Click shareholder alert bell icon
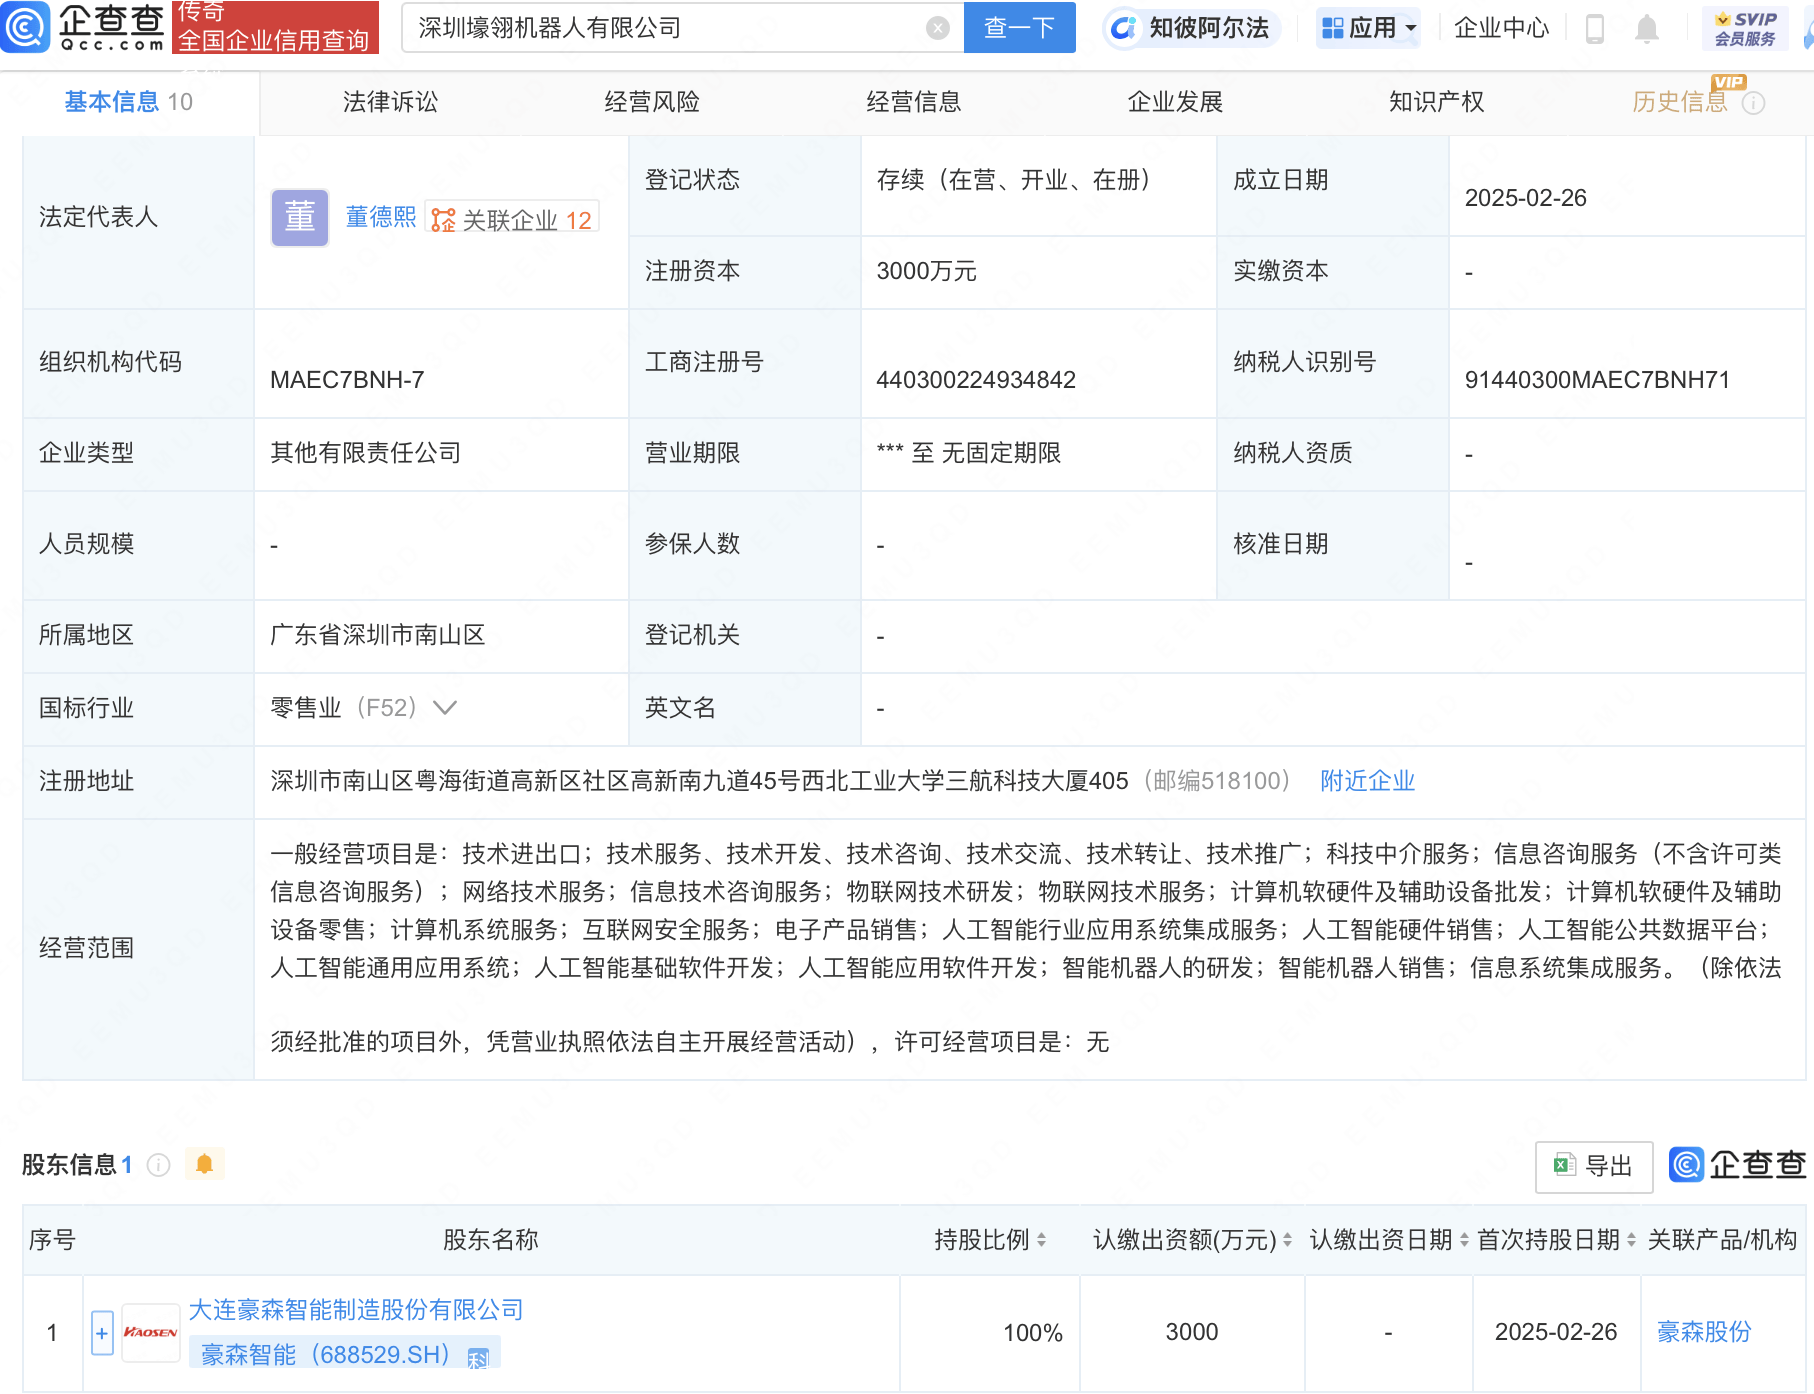This screenshot has width=1814, height=1394. [x=204, y=1164]
